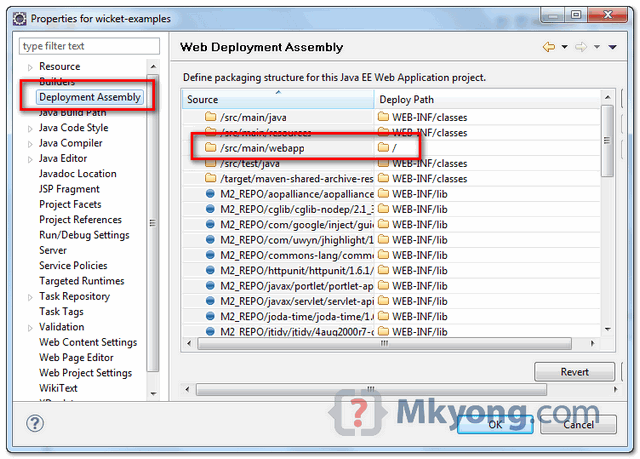The image size is (640, 459).
Task: Confirm with the OK button
Action: pos(495,425)
